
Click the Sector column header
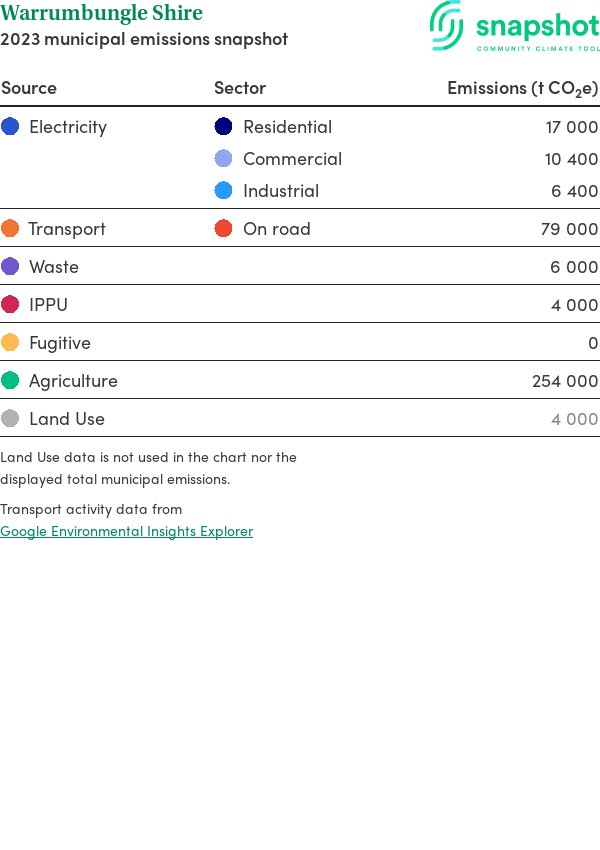pyautogui.click(x=240, y=88)
